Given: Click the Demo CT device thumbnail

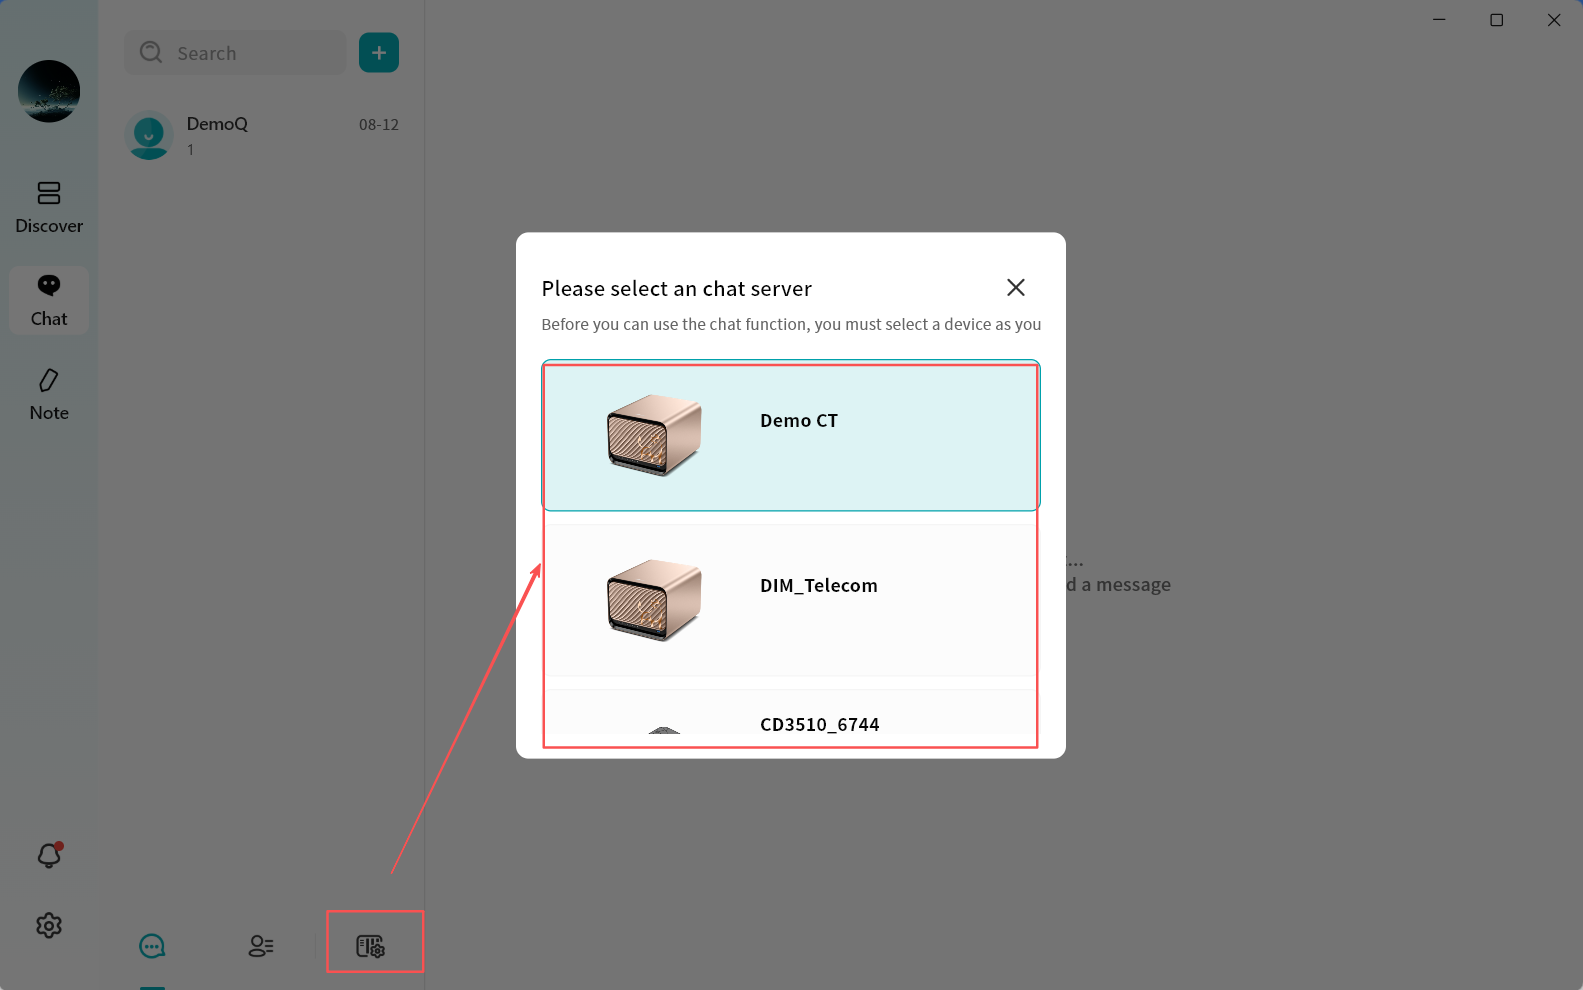Looking at the screenshot, I should click(x=654, y=435).
